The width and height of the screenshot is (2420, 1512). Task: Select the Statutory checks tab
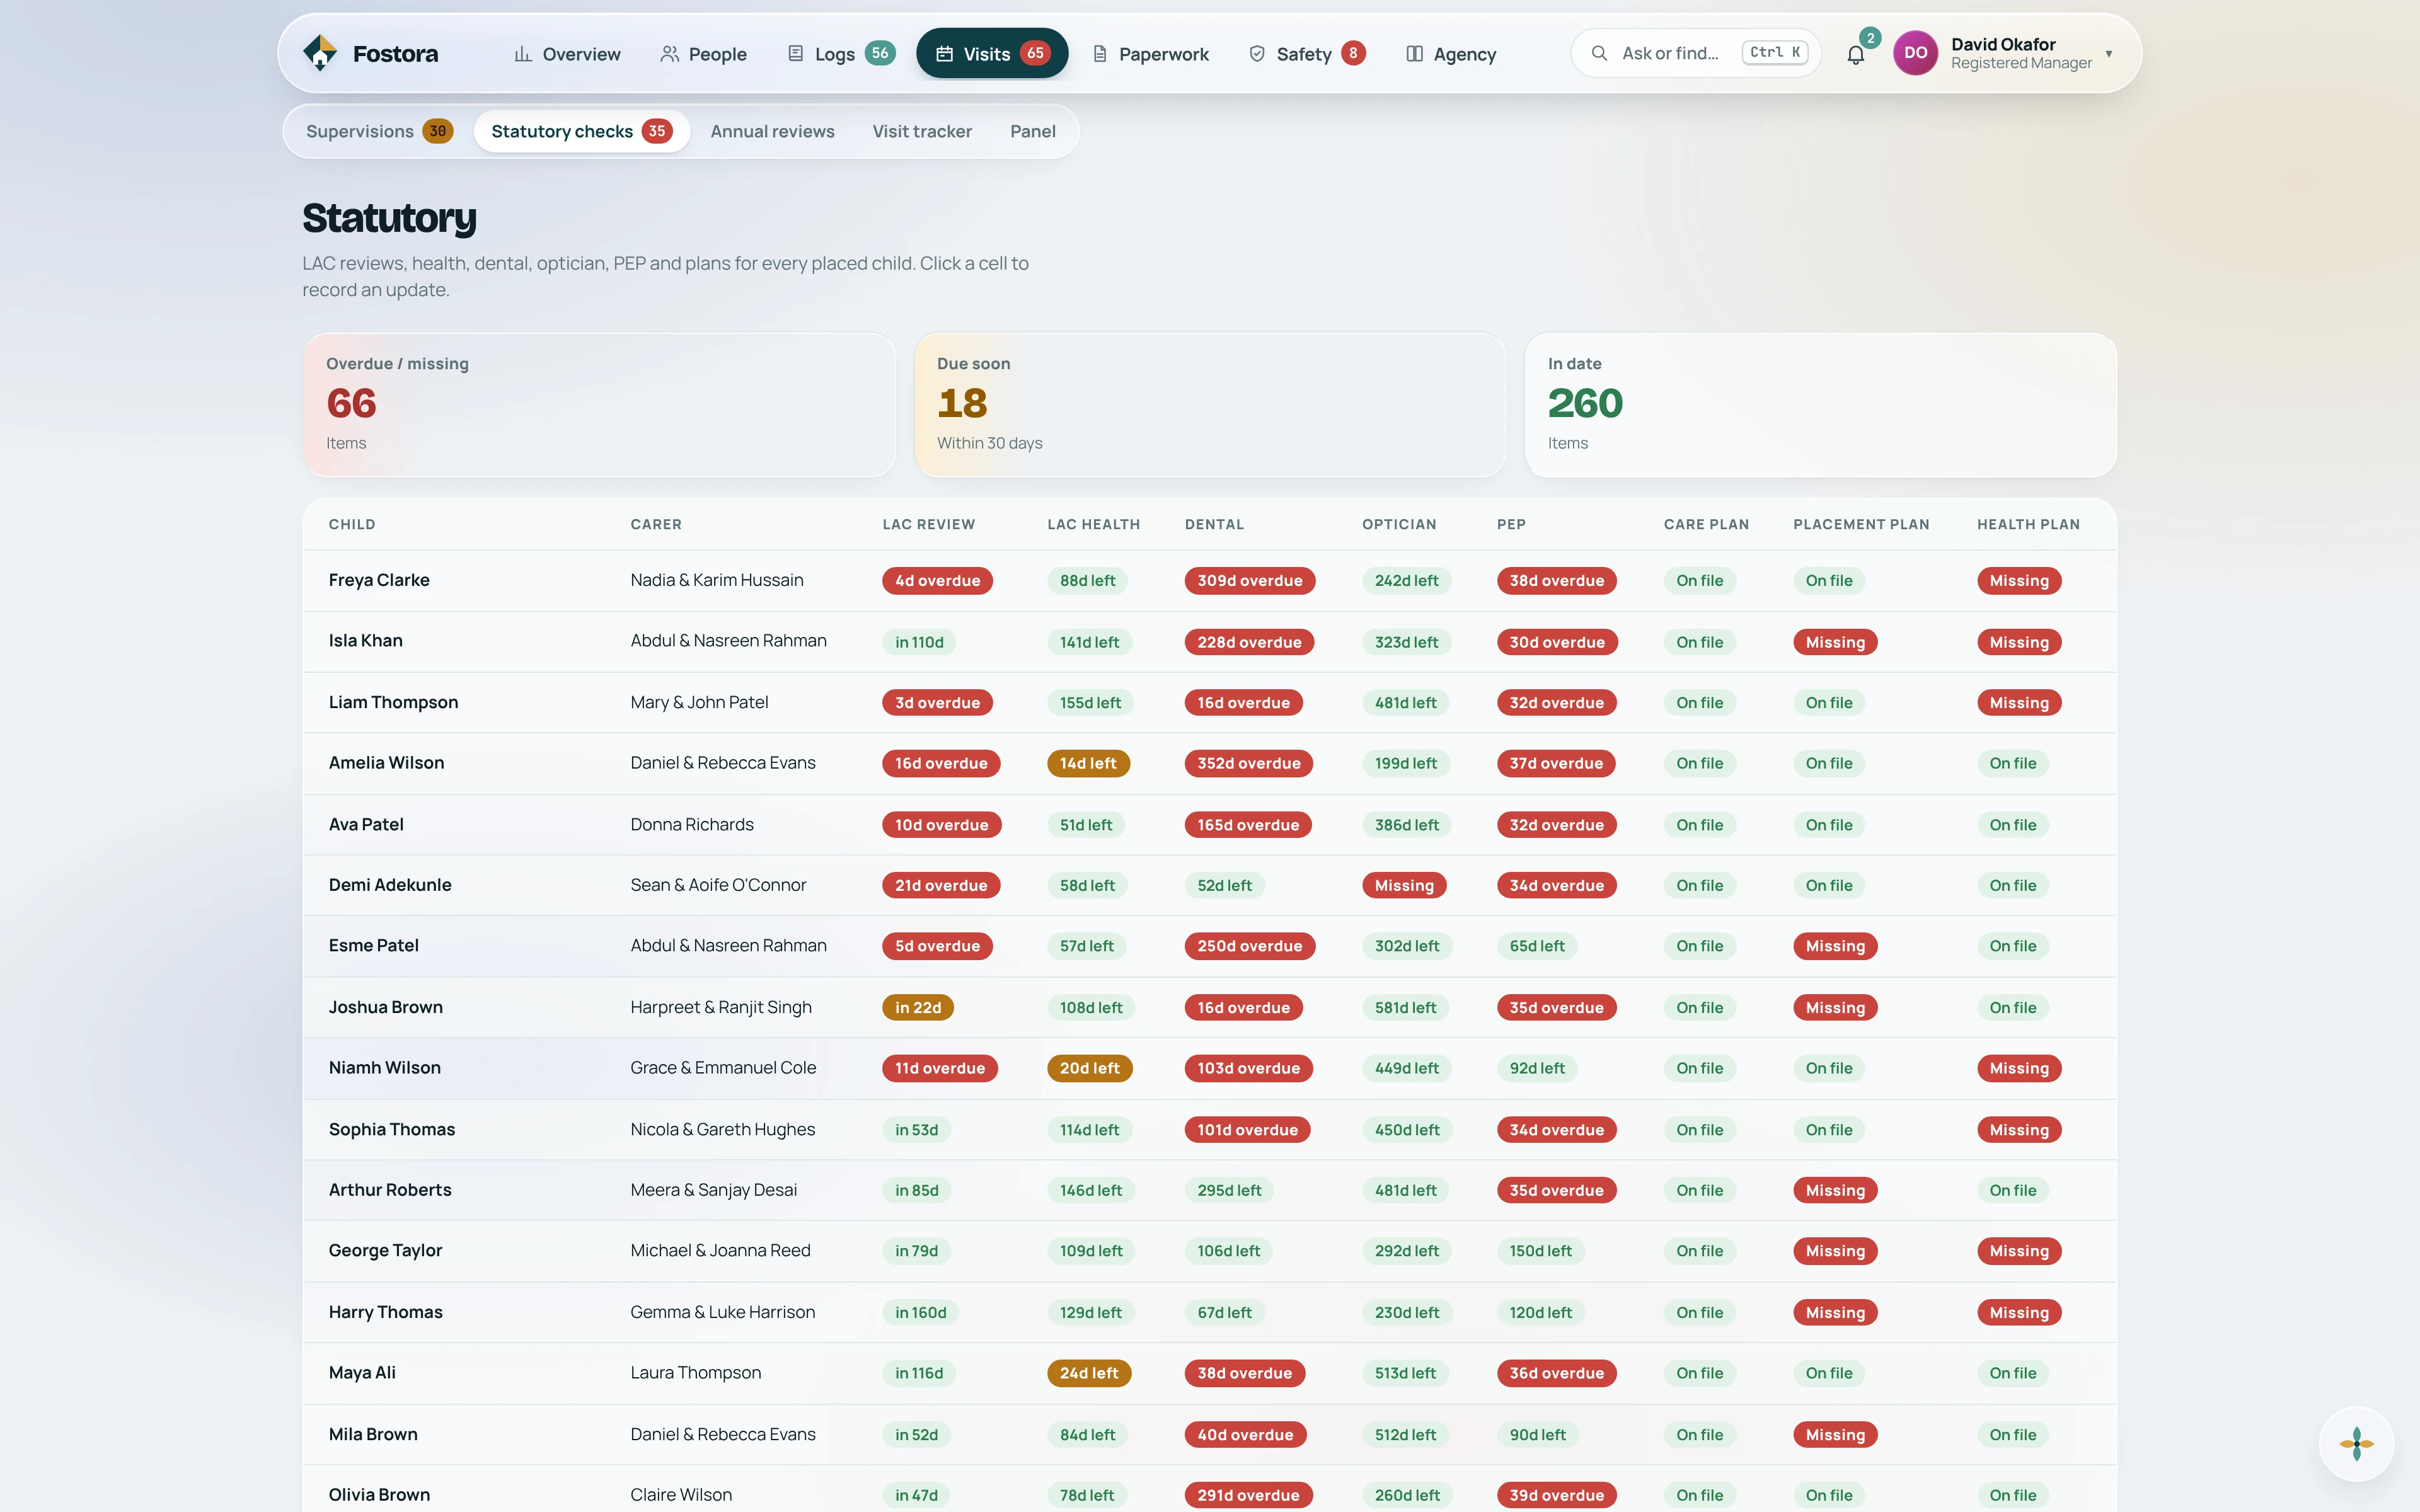coord(582,131)
